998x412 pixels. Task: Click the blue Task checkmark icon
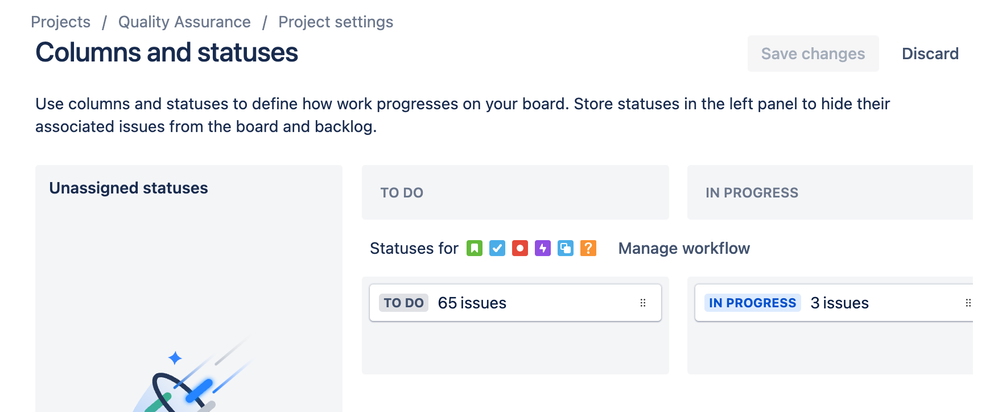point(497,248)
